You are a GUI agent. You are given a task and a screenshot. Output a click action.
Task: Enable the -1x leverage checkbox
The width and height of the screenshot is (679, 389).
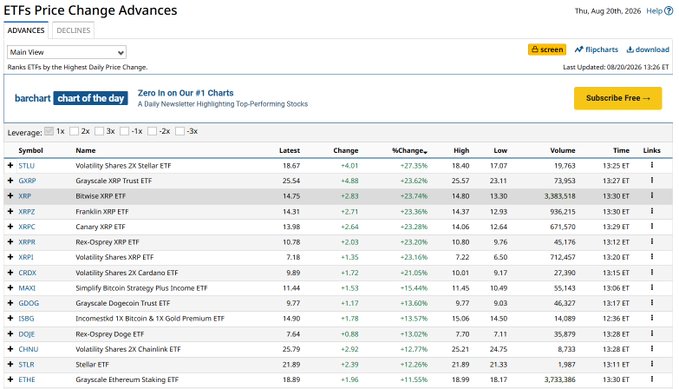(124, 131)
